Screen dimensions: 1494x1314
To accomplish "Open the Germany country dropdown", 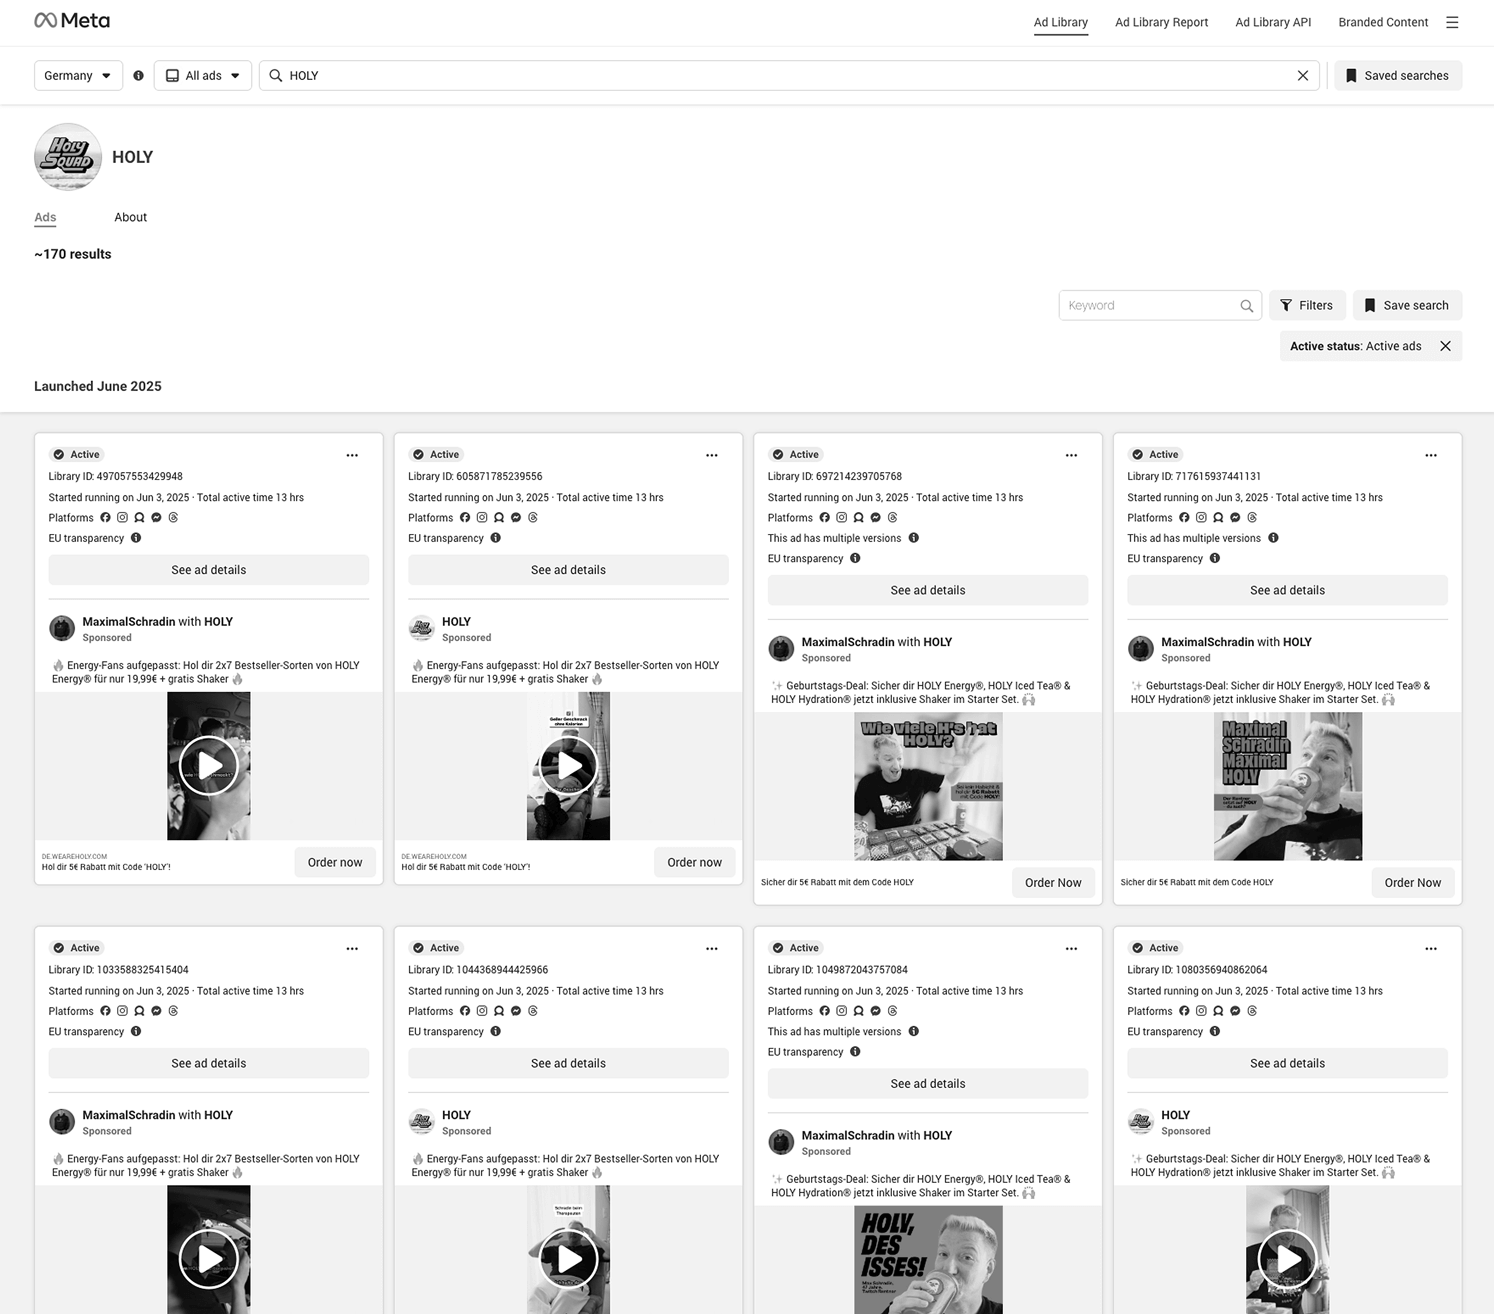I will pos(78,75).
